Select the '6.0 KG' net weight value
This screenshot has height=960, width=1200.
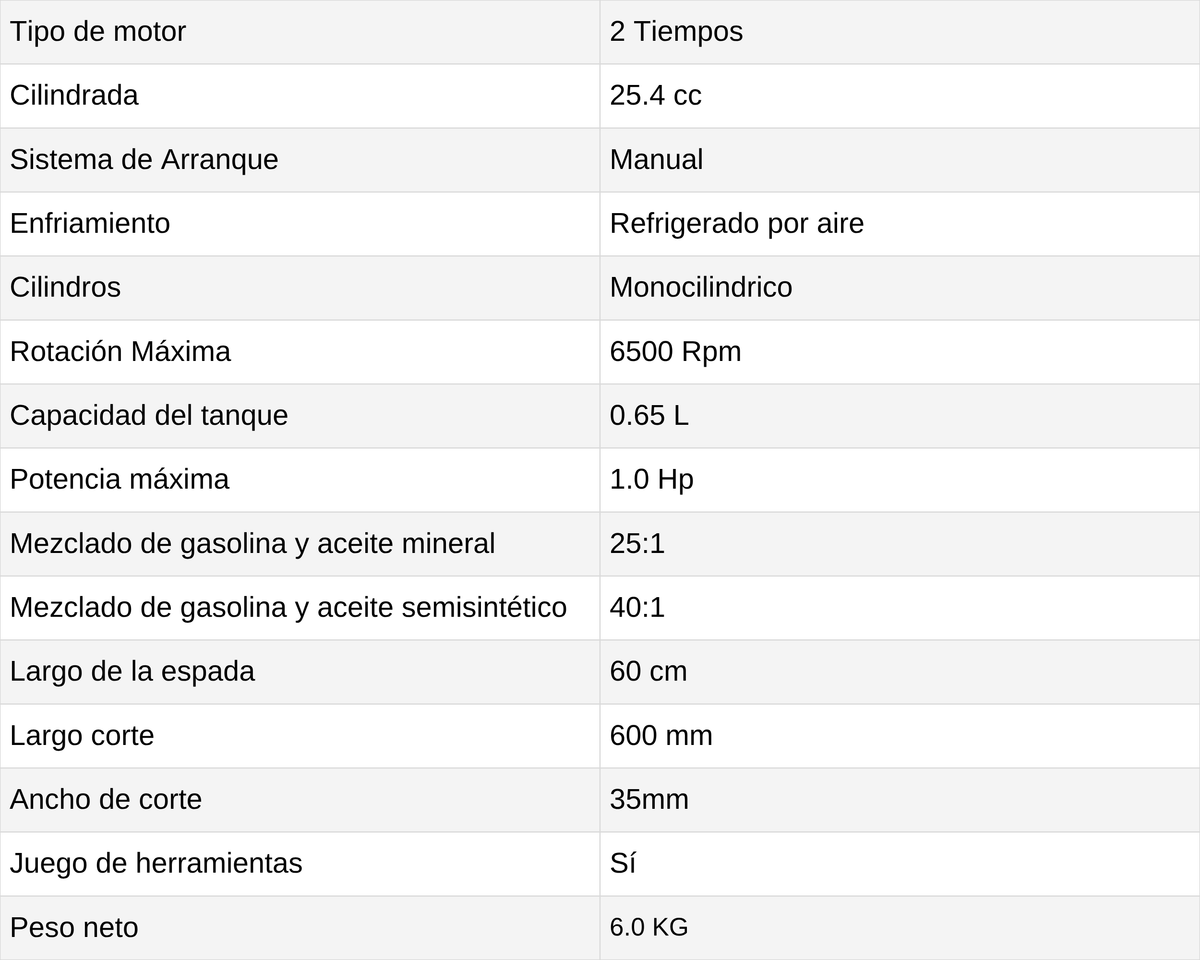click(x=649, y=928)
